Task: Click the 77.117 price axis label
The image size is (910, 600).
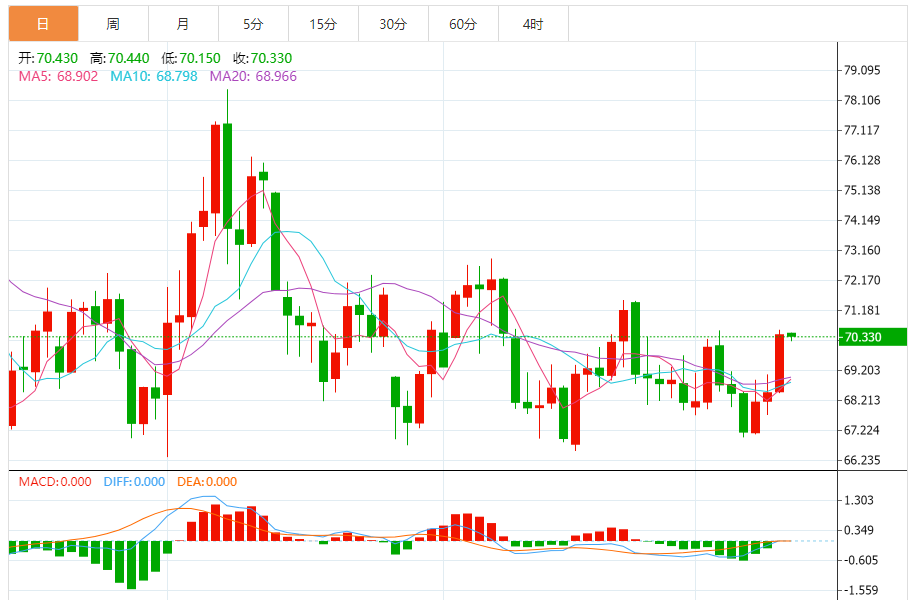Action: [x=862, y=130]
